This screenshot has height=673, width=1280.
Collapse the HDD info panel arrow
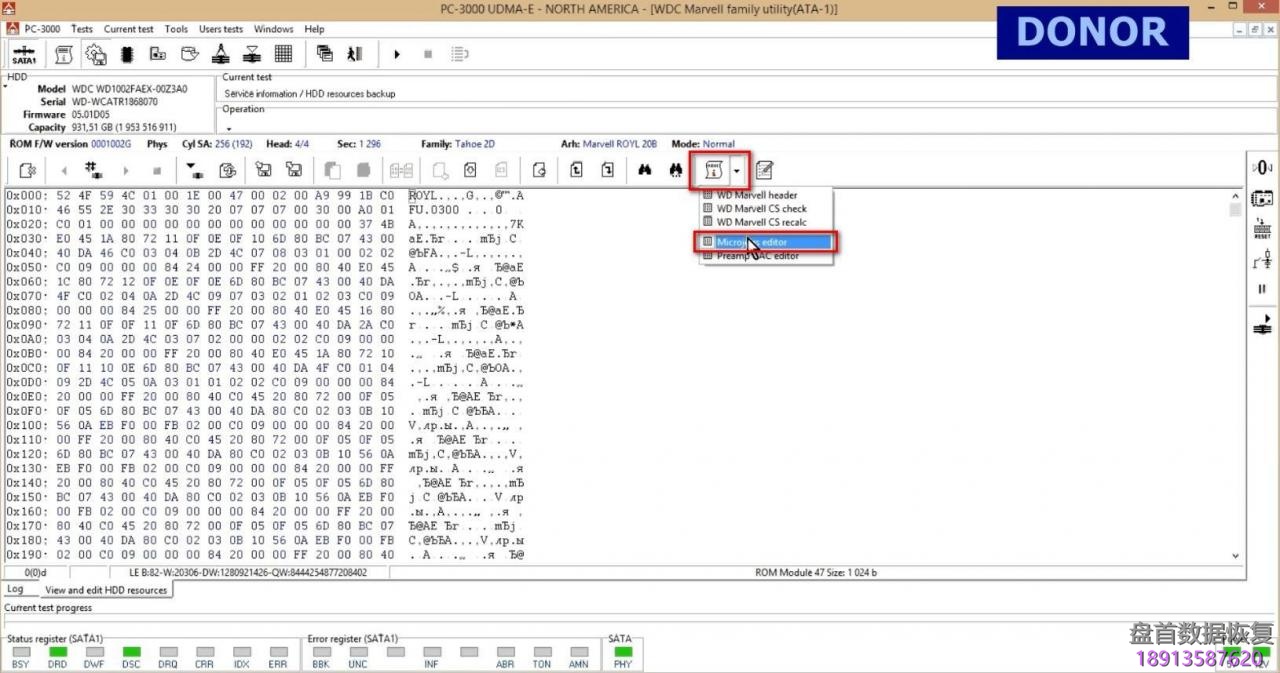5,86
